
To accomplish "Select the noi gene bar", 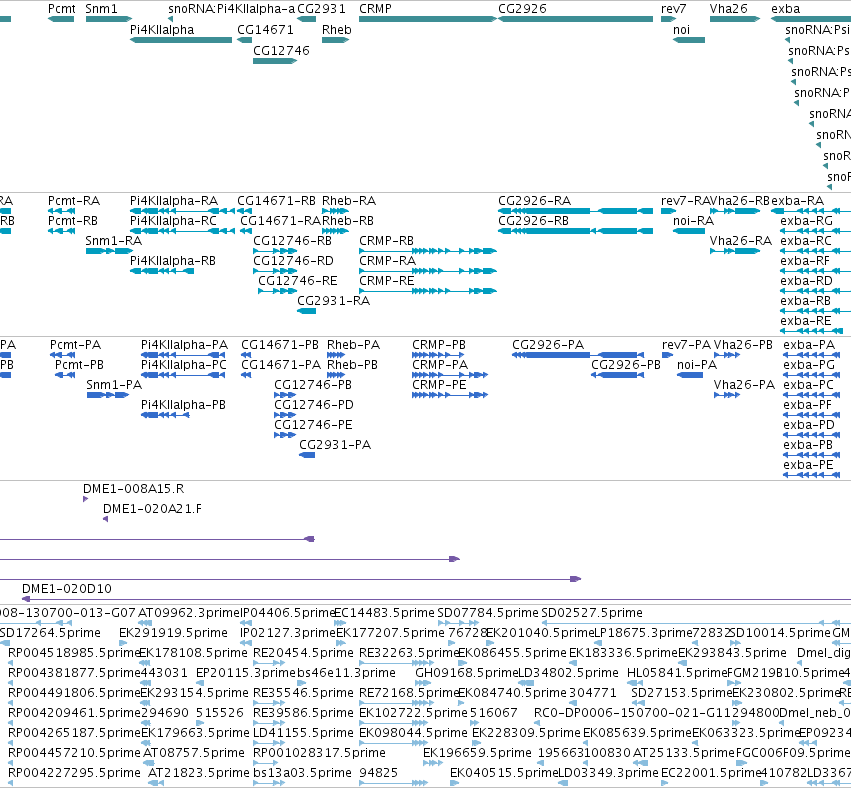I will [x=689, y=40].
